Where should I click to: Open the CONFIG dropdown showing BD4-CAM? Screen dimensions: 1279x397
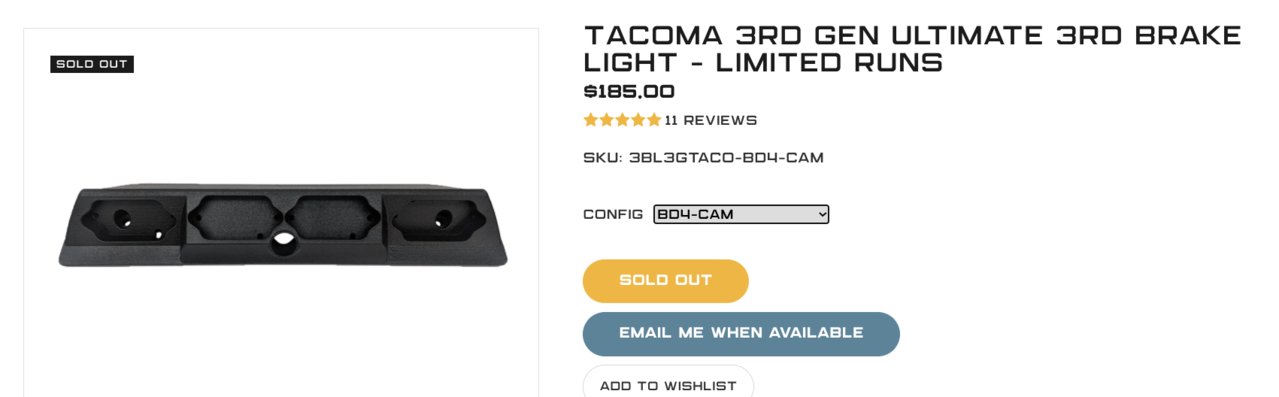[x=741, y=214]
